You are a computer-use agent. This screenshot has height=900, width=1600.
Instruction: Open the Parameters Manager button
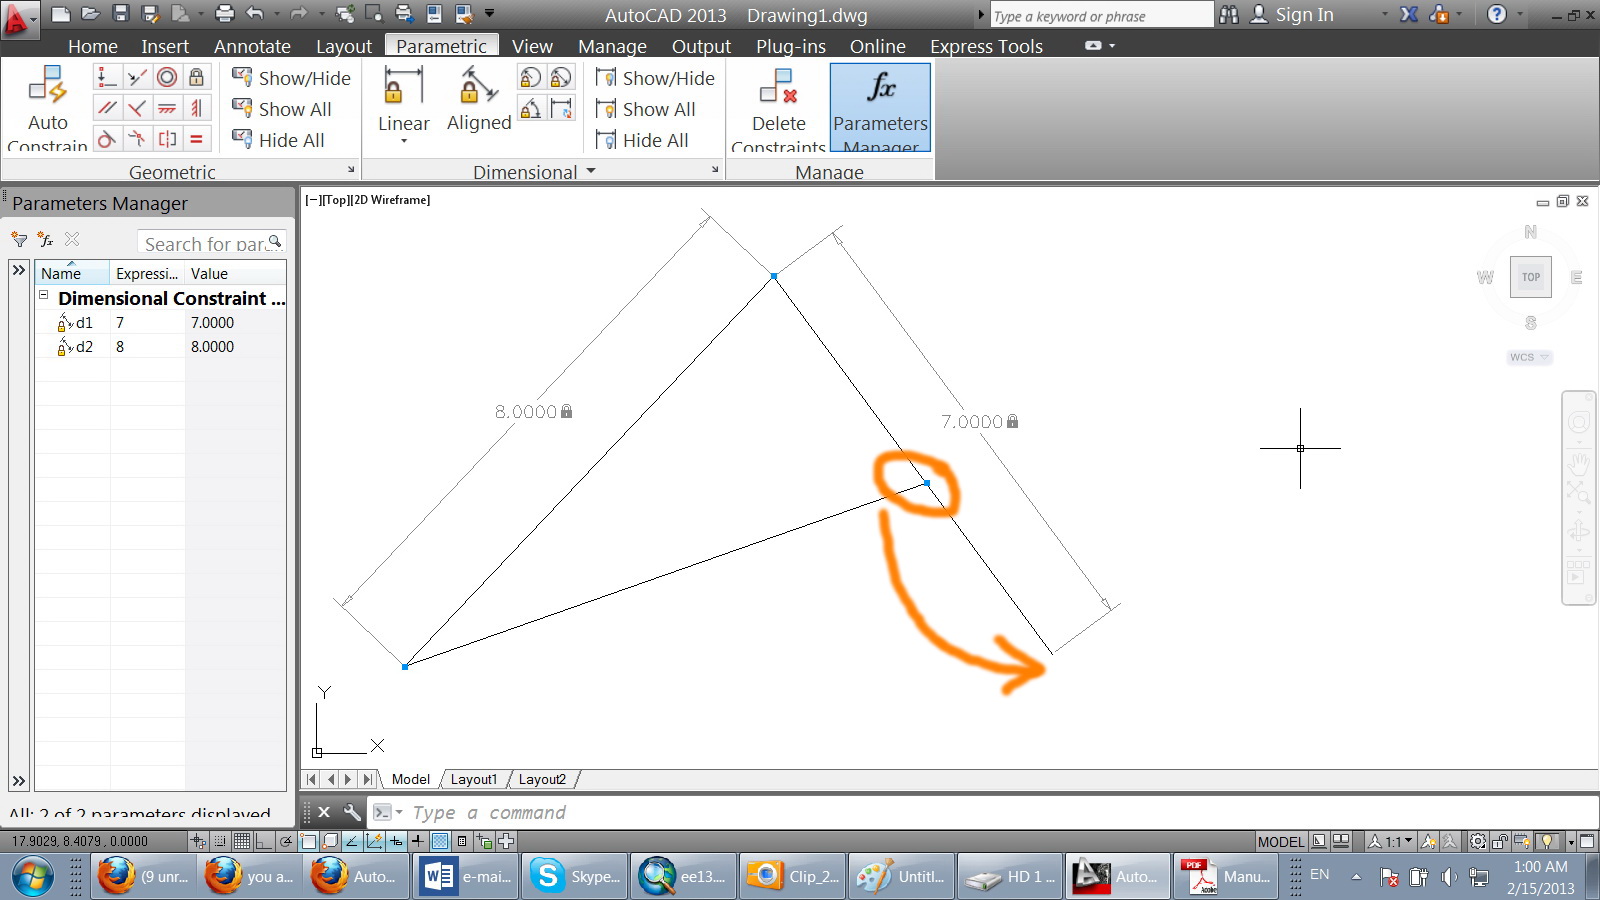click(879, 105)
